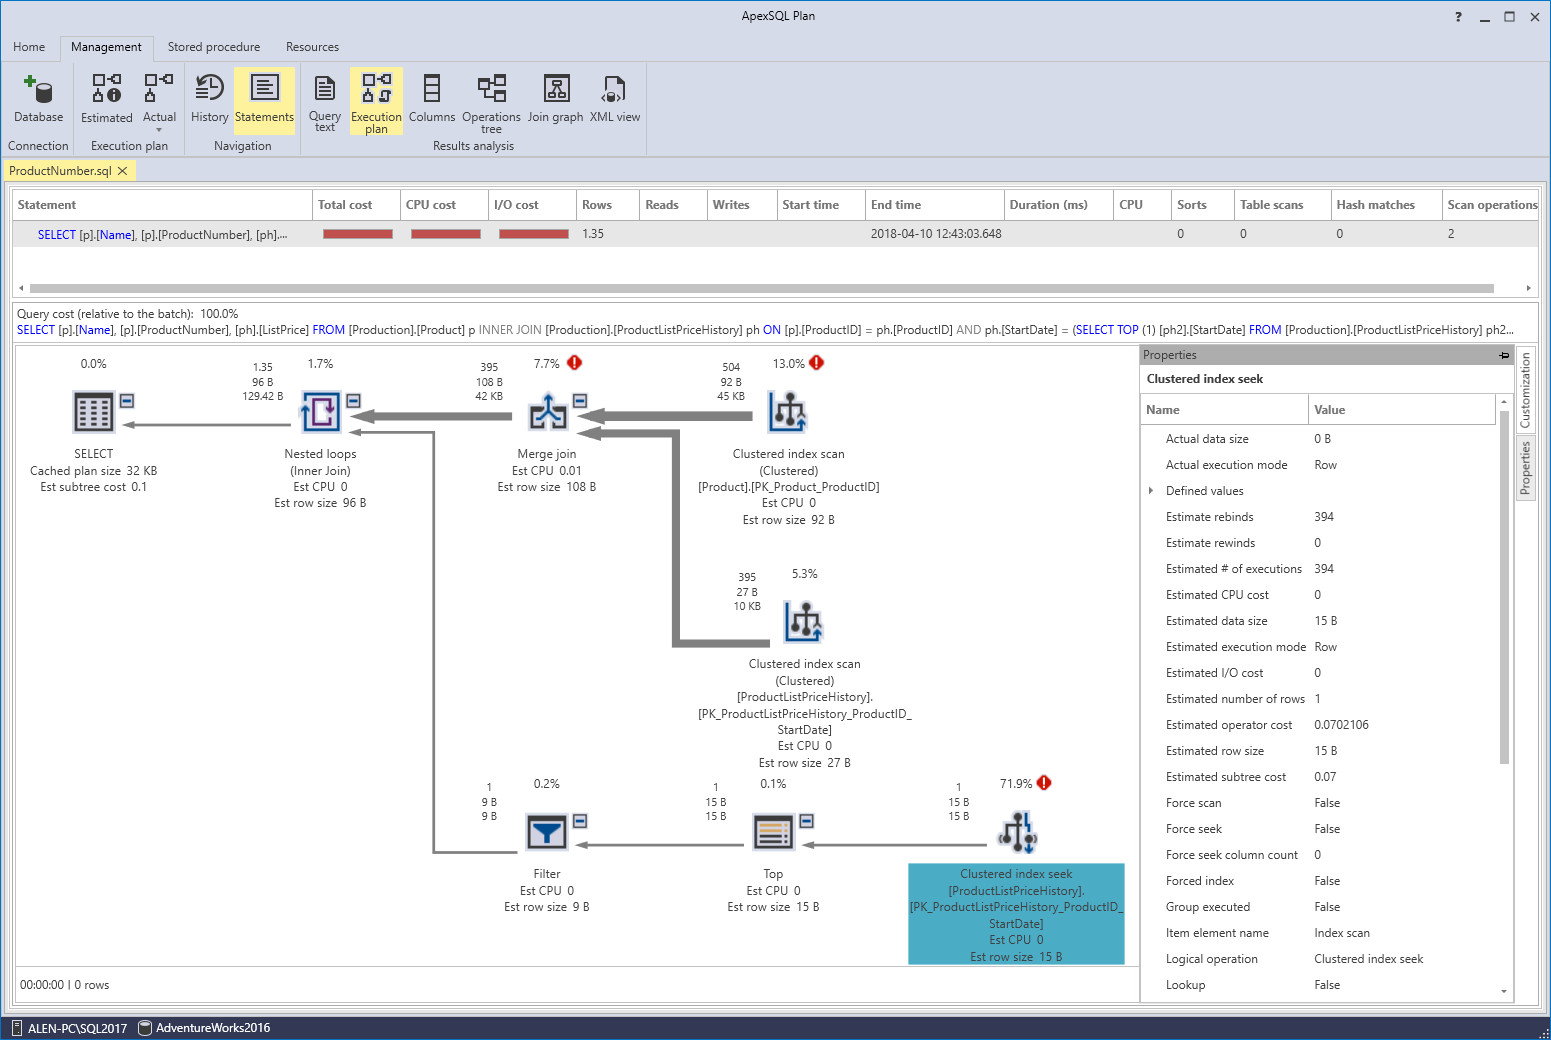Select the Product Clustered index scan icon
This screenshot has height=1040, width=1551.
[x=788, y=412]
